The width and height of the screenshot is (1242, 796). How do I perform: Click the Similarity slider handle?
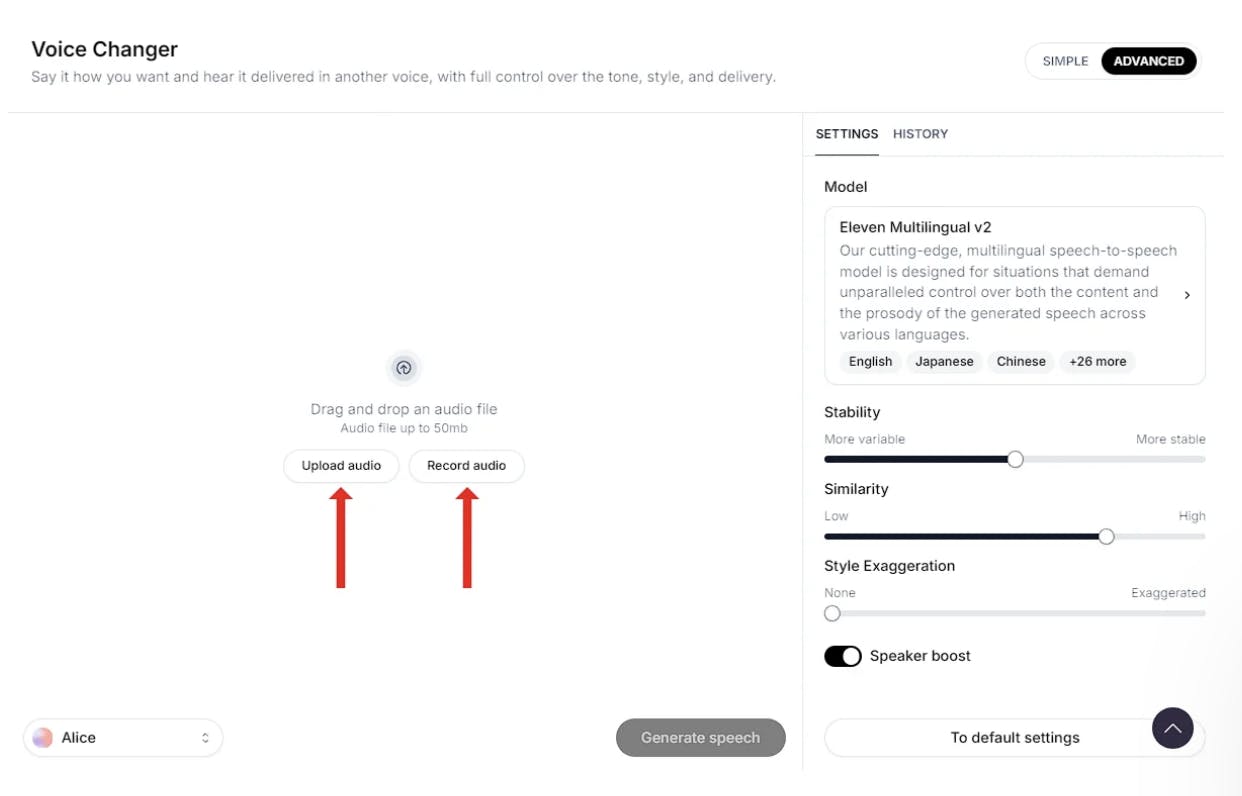pyautogui.click(x=1106, y=536)
